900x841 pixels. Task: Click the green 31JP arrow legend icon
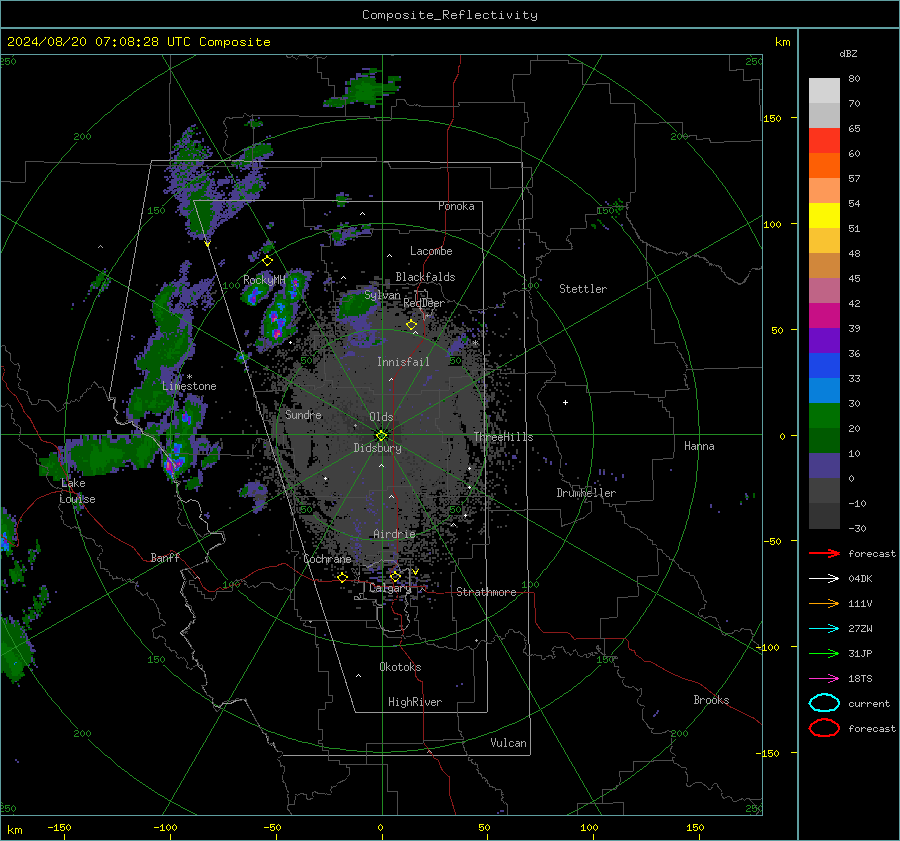coord(824,653)
